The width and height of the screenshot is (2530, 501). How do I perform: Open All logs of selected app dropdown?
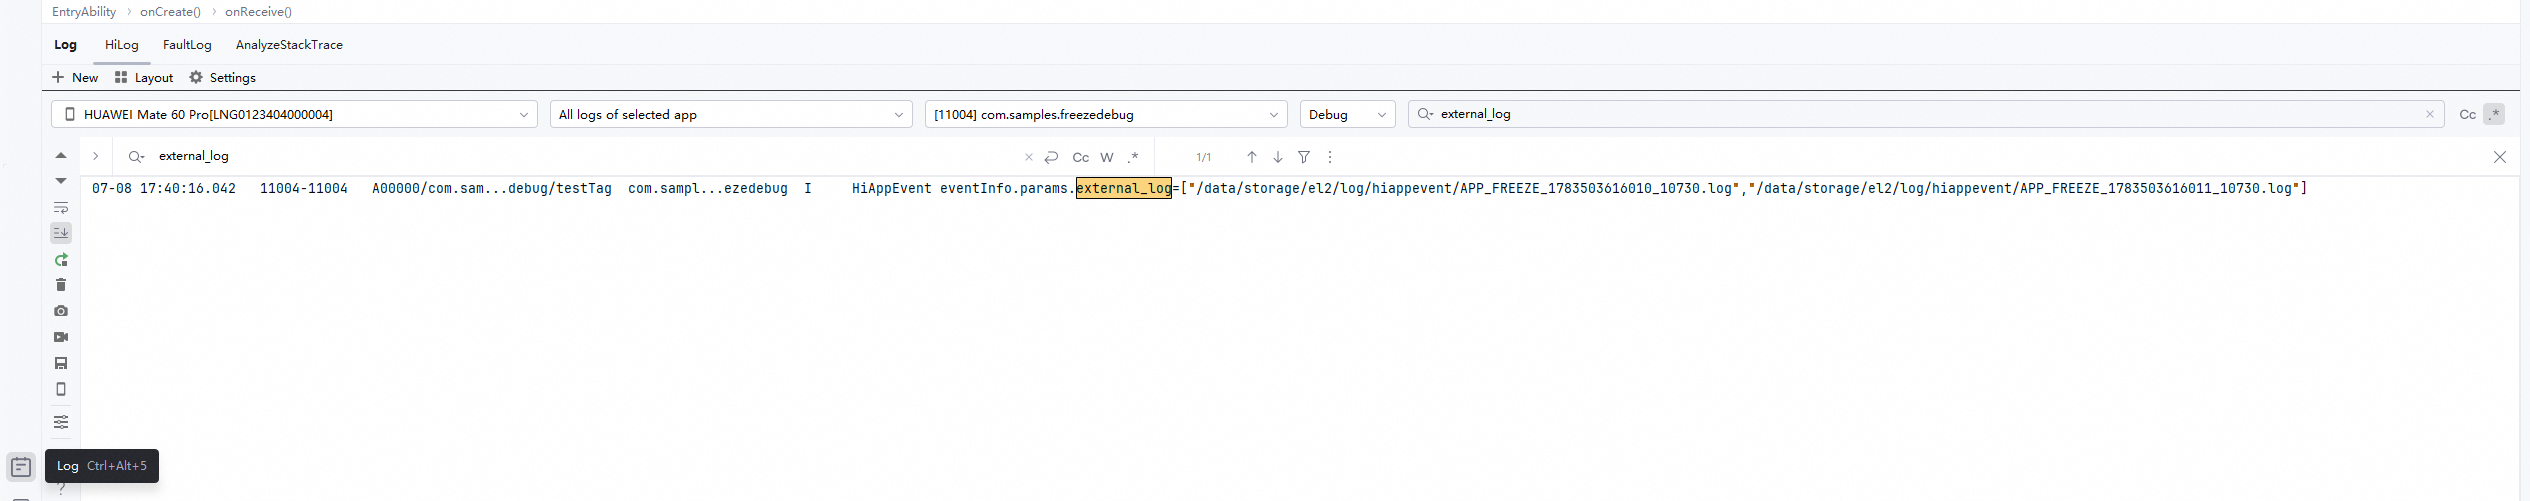click(731, 114)
